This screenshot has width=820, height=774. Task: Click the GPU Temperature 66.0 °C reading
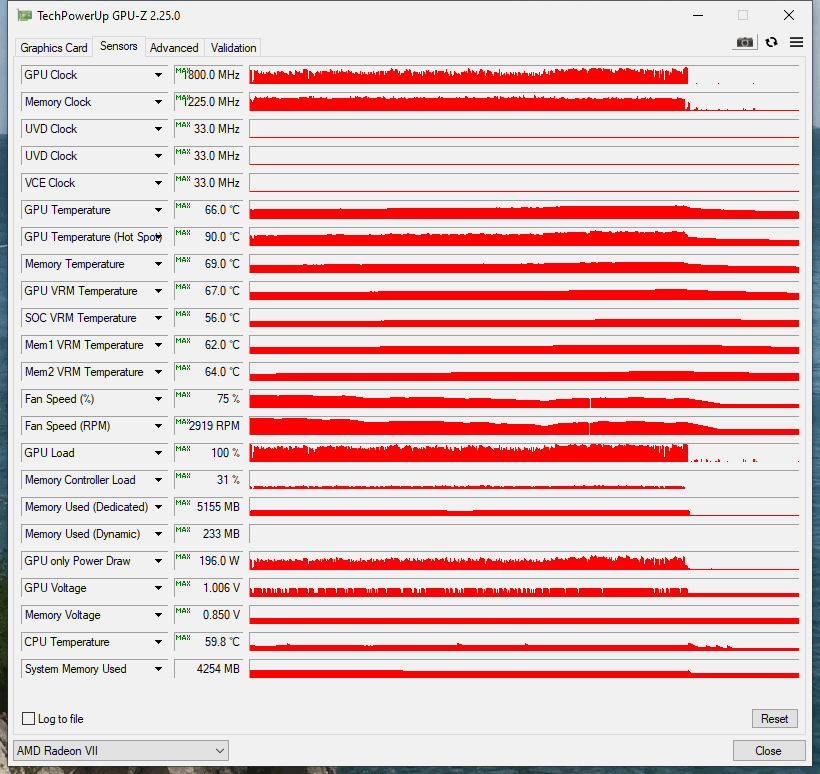tap(208, 210)
